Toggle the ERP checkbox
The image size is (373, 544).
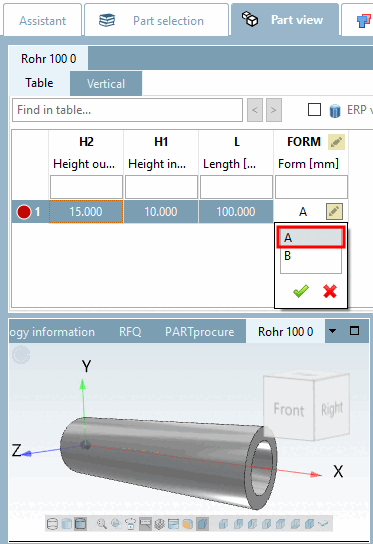click(314, 110)
